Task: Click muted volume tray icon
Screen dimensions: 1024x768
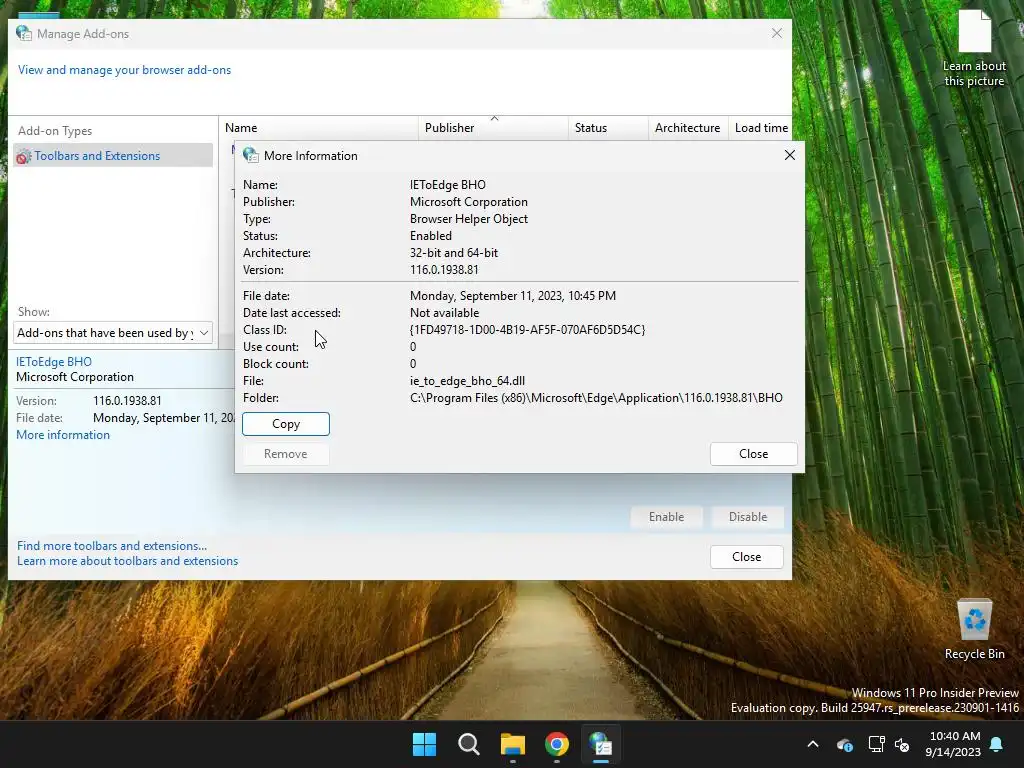Action: click(902, 744)
